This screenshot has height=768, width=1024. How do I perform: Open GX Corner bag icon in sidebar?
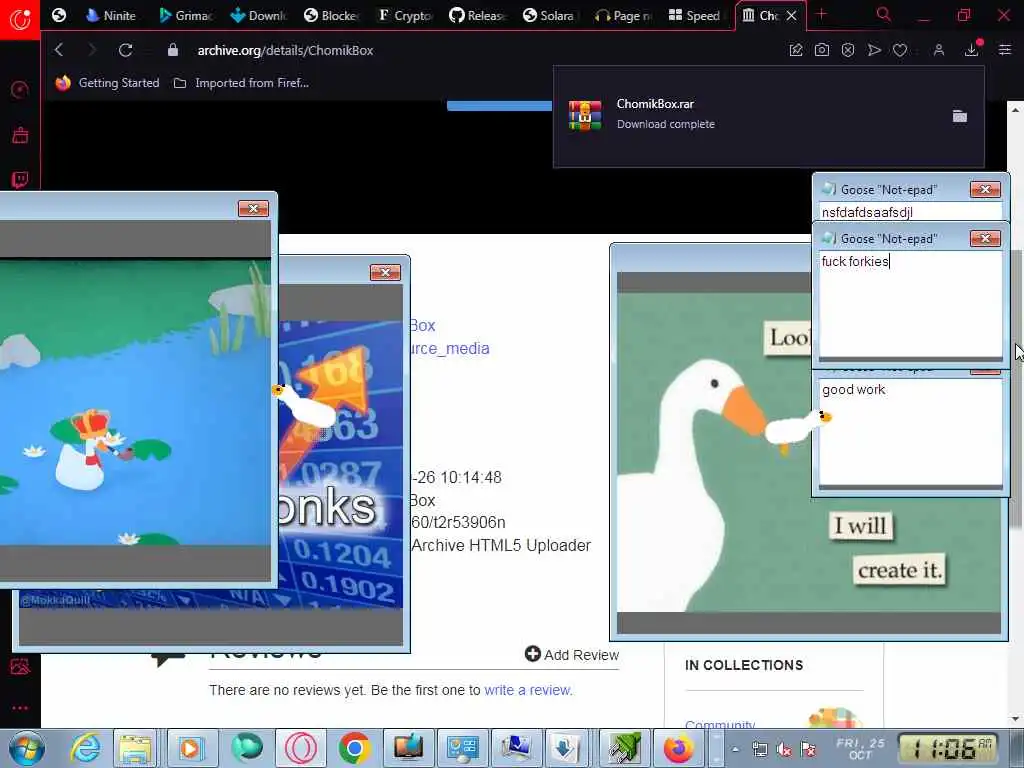(20, 135)
